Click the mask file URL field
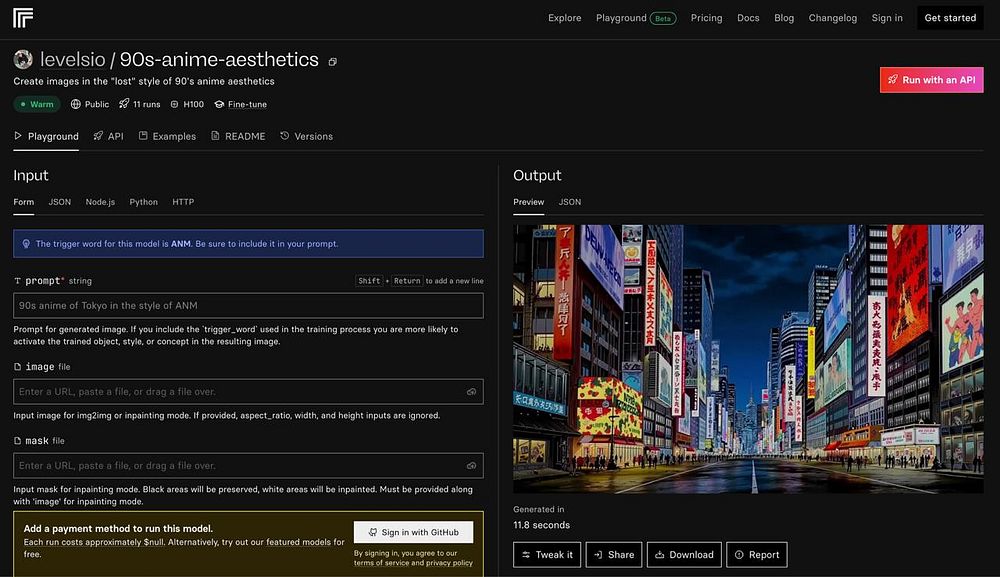The image size is (1000, 577). pos(248,465)
